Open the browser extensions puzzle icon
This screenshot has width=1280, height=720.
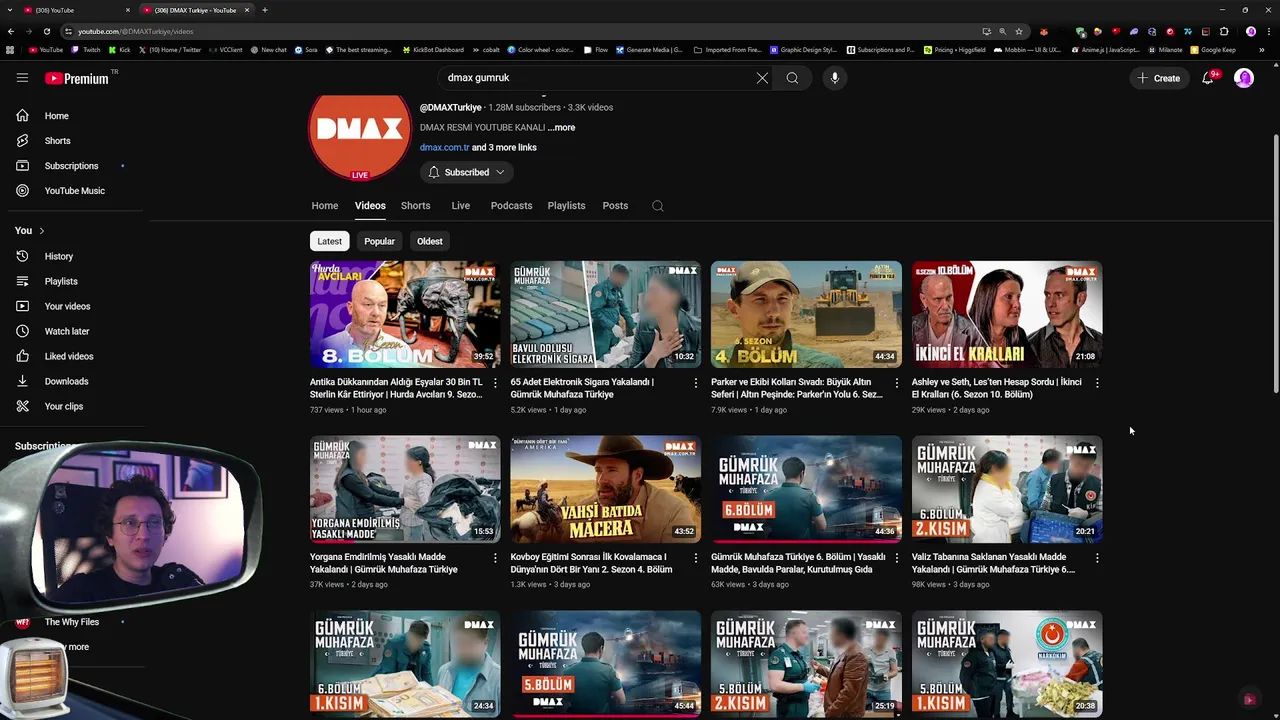tap(1224, 31)
